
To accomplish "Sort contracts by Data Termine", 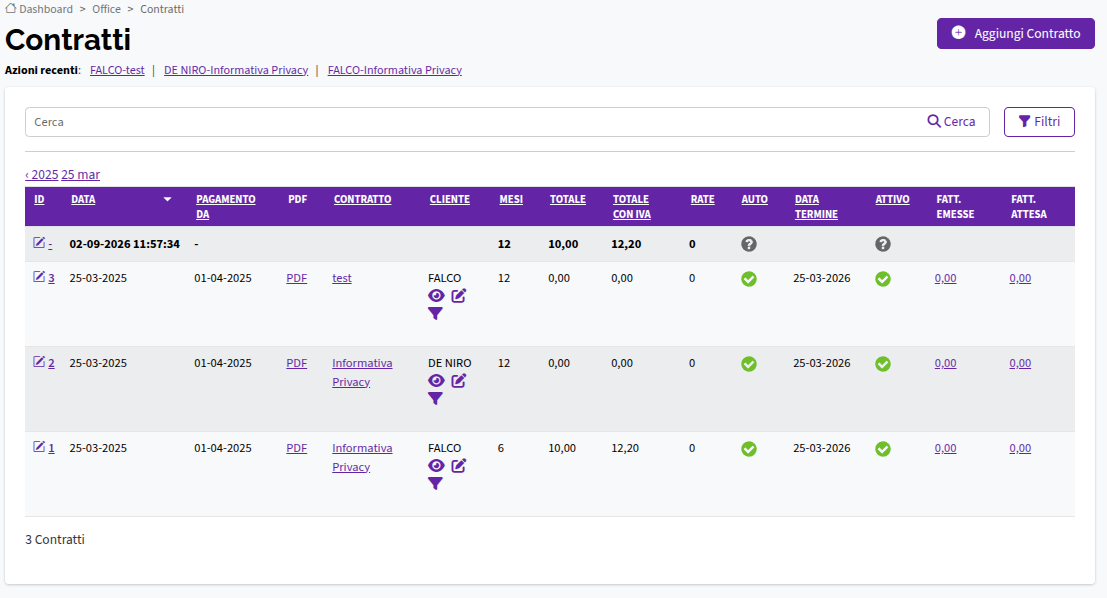I will (x=816, y=207).
